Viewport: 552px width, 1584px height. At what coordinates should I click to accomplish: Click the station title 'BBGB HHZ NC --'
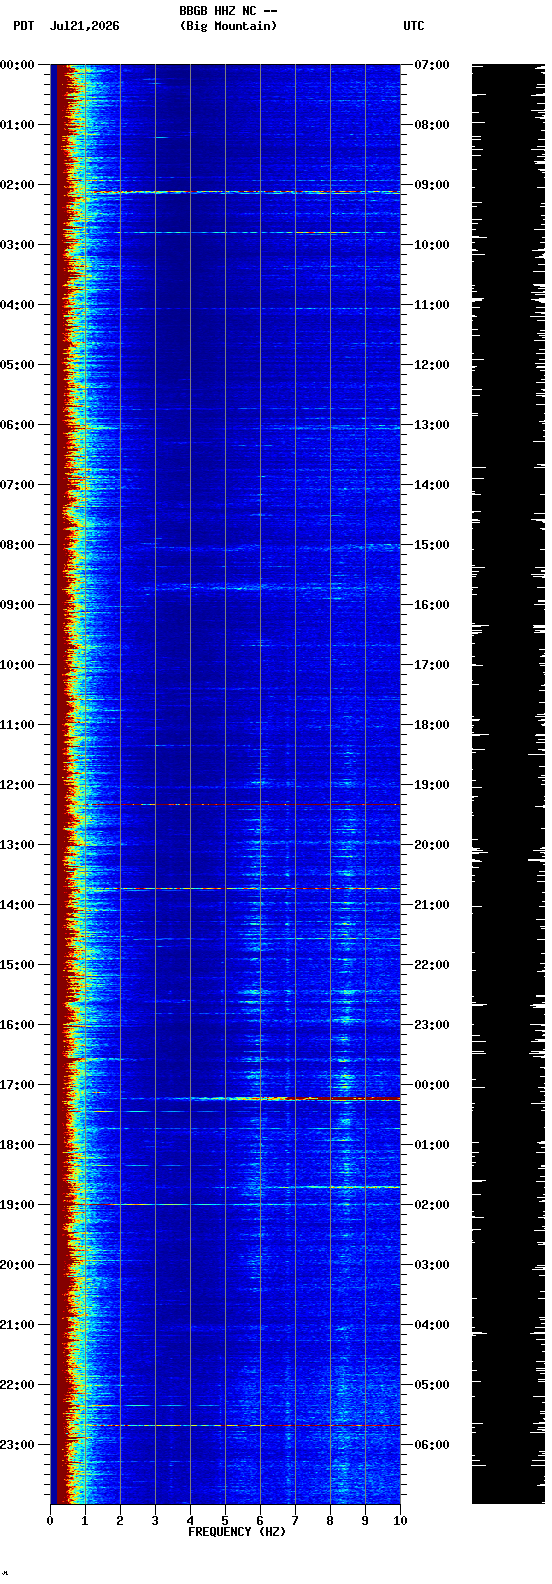[228, 11]
